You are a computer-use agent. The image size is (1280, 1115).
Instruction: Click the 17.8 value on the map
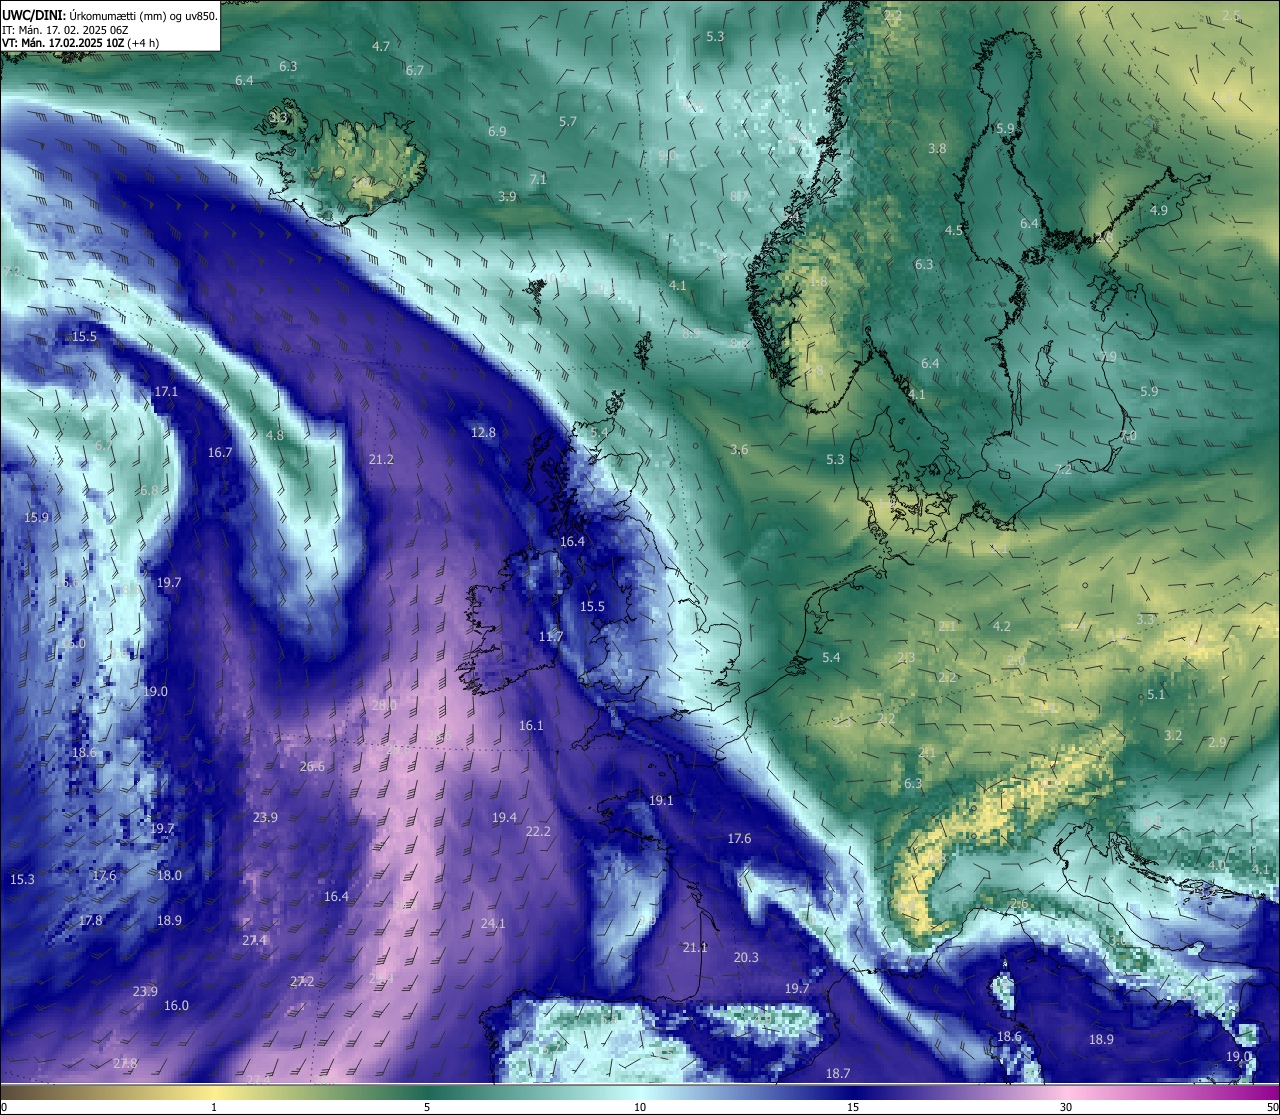point(90,921)
